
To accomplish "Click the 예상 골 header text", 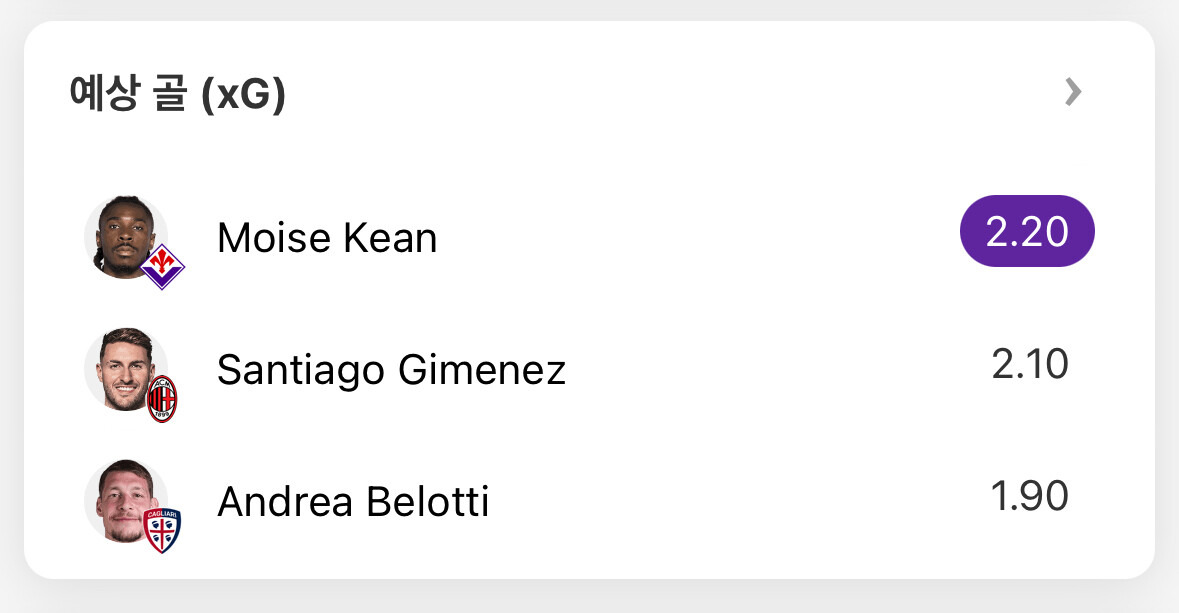I will coord(128,95).
